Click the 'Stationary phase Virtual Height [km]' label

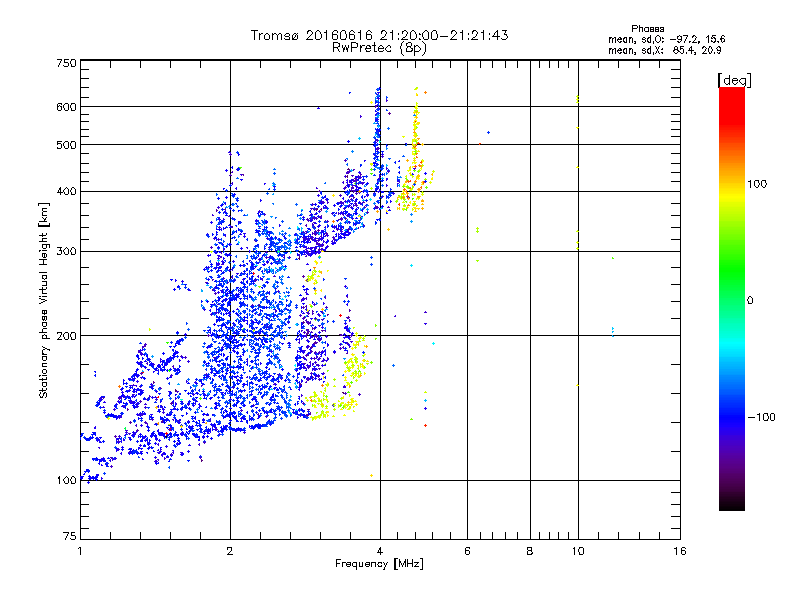[x=44, y=301]
